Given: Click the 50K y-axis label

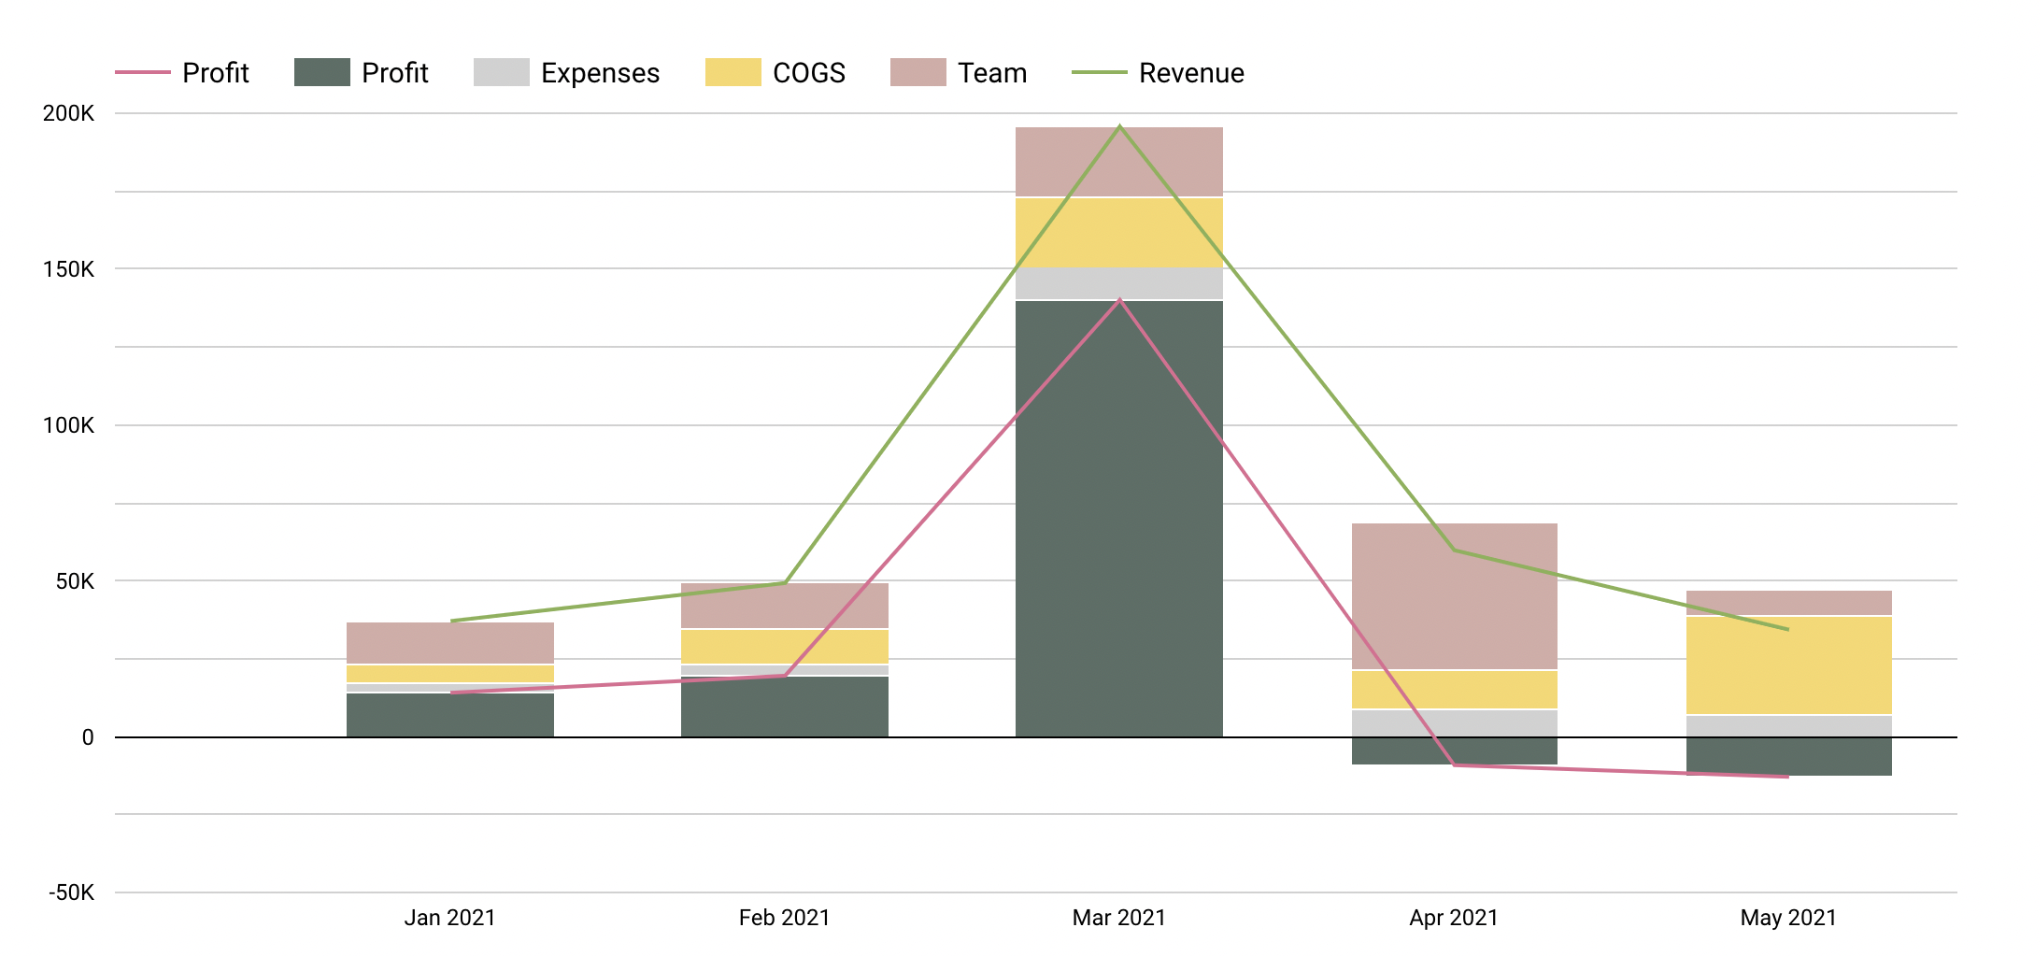Looking at the screenshot, I should click(x=75, y=581).
